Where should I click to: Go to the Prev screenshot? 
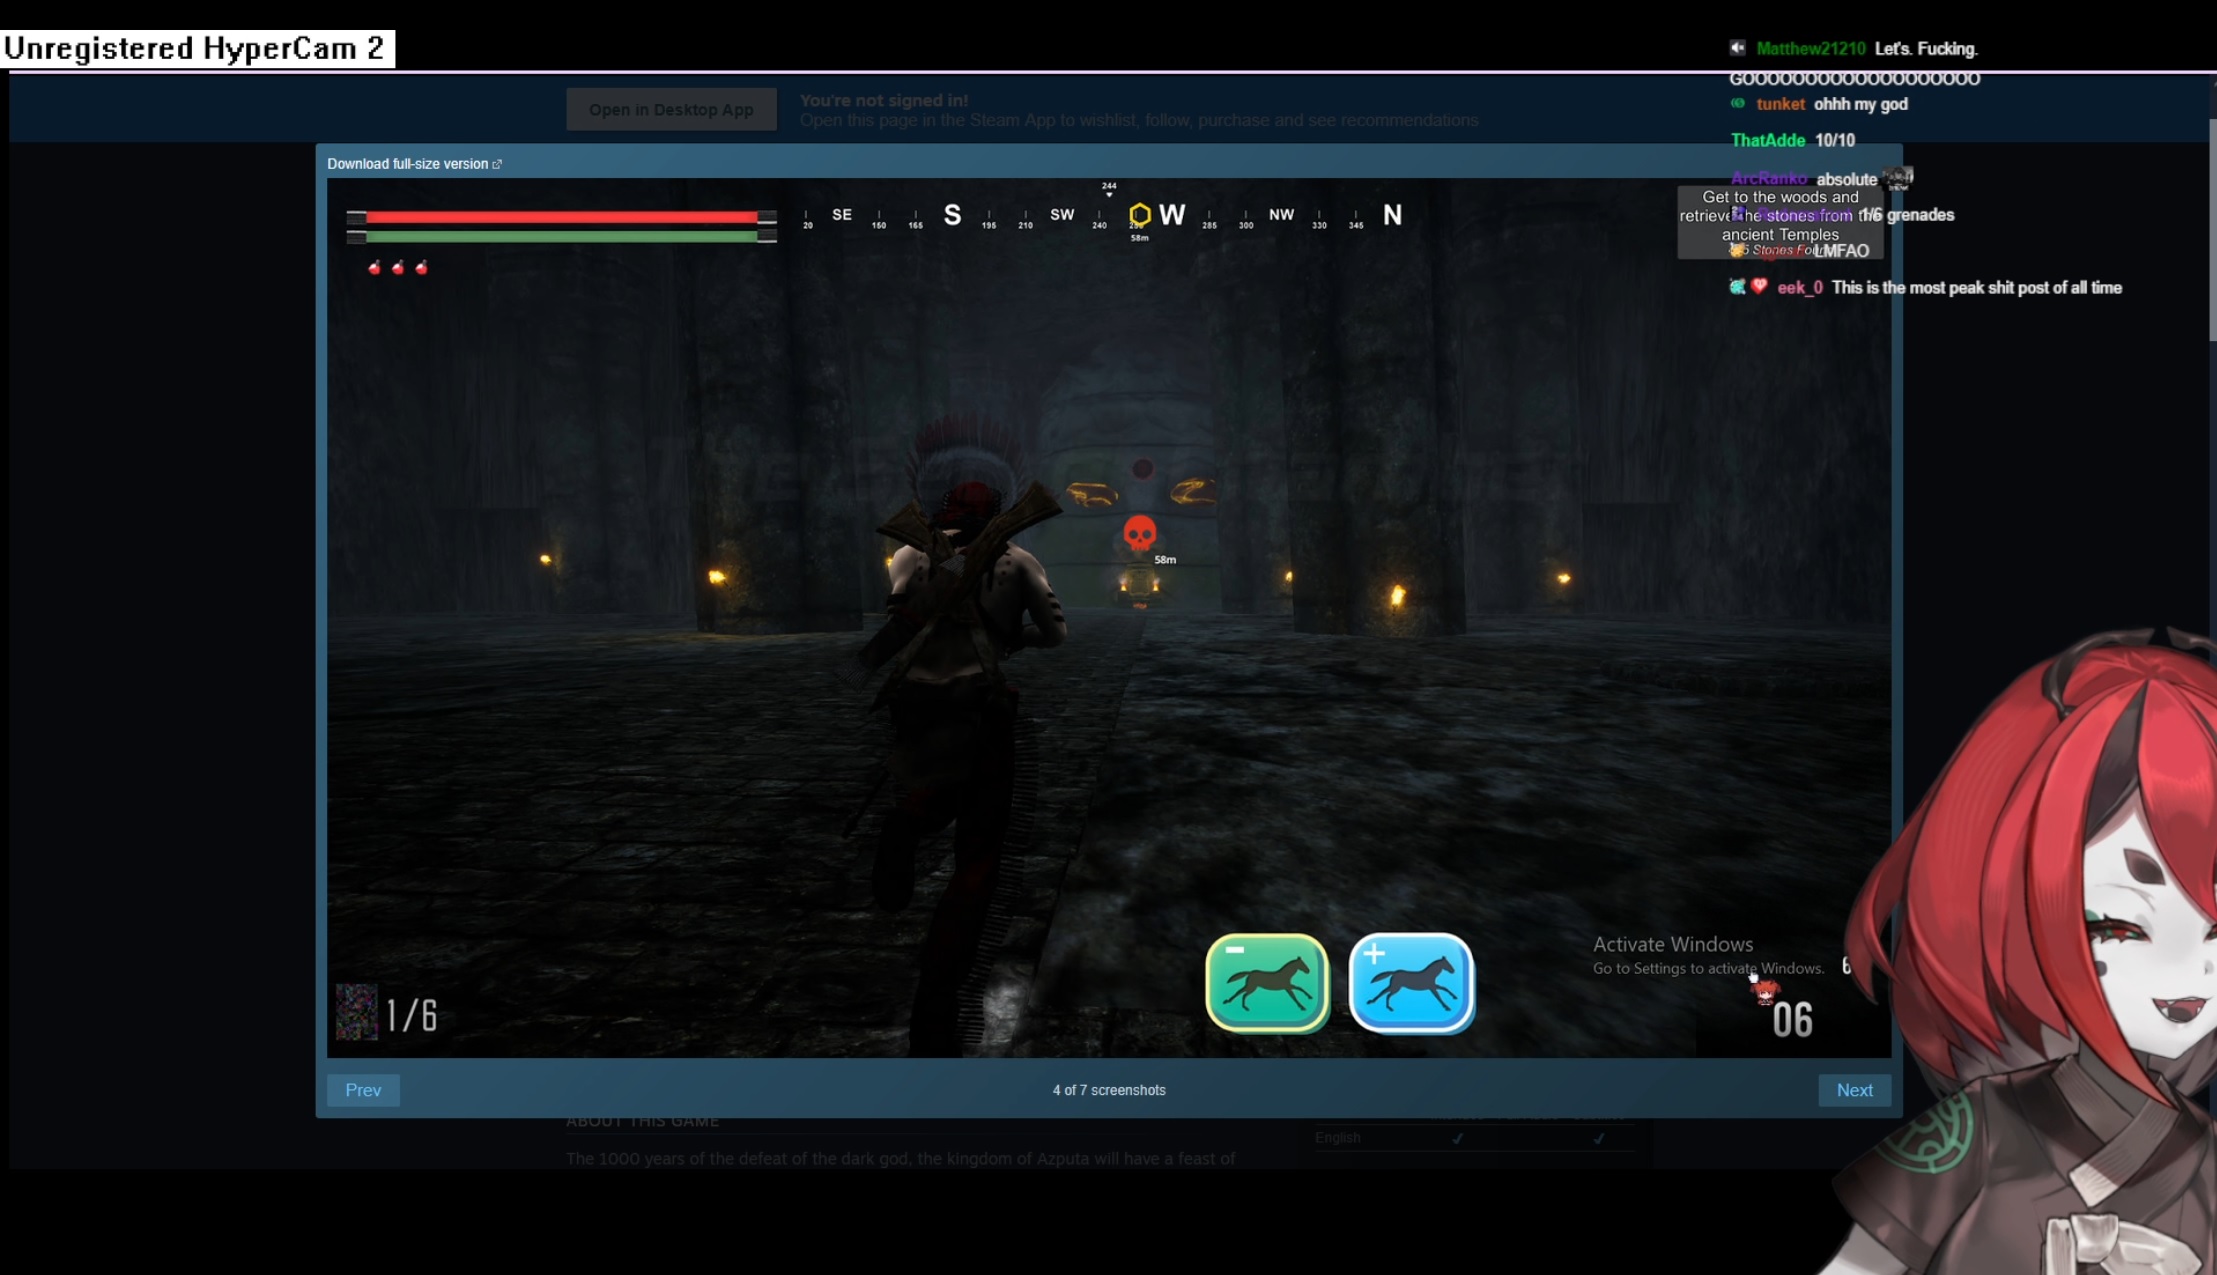pyautogui.click(x=363, y=1090)
